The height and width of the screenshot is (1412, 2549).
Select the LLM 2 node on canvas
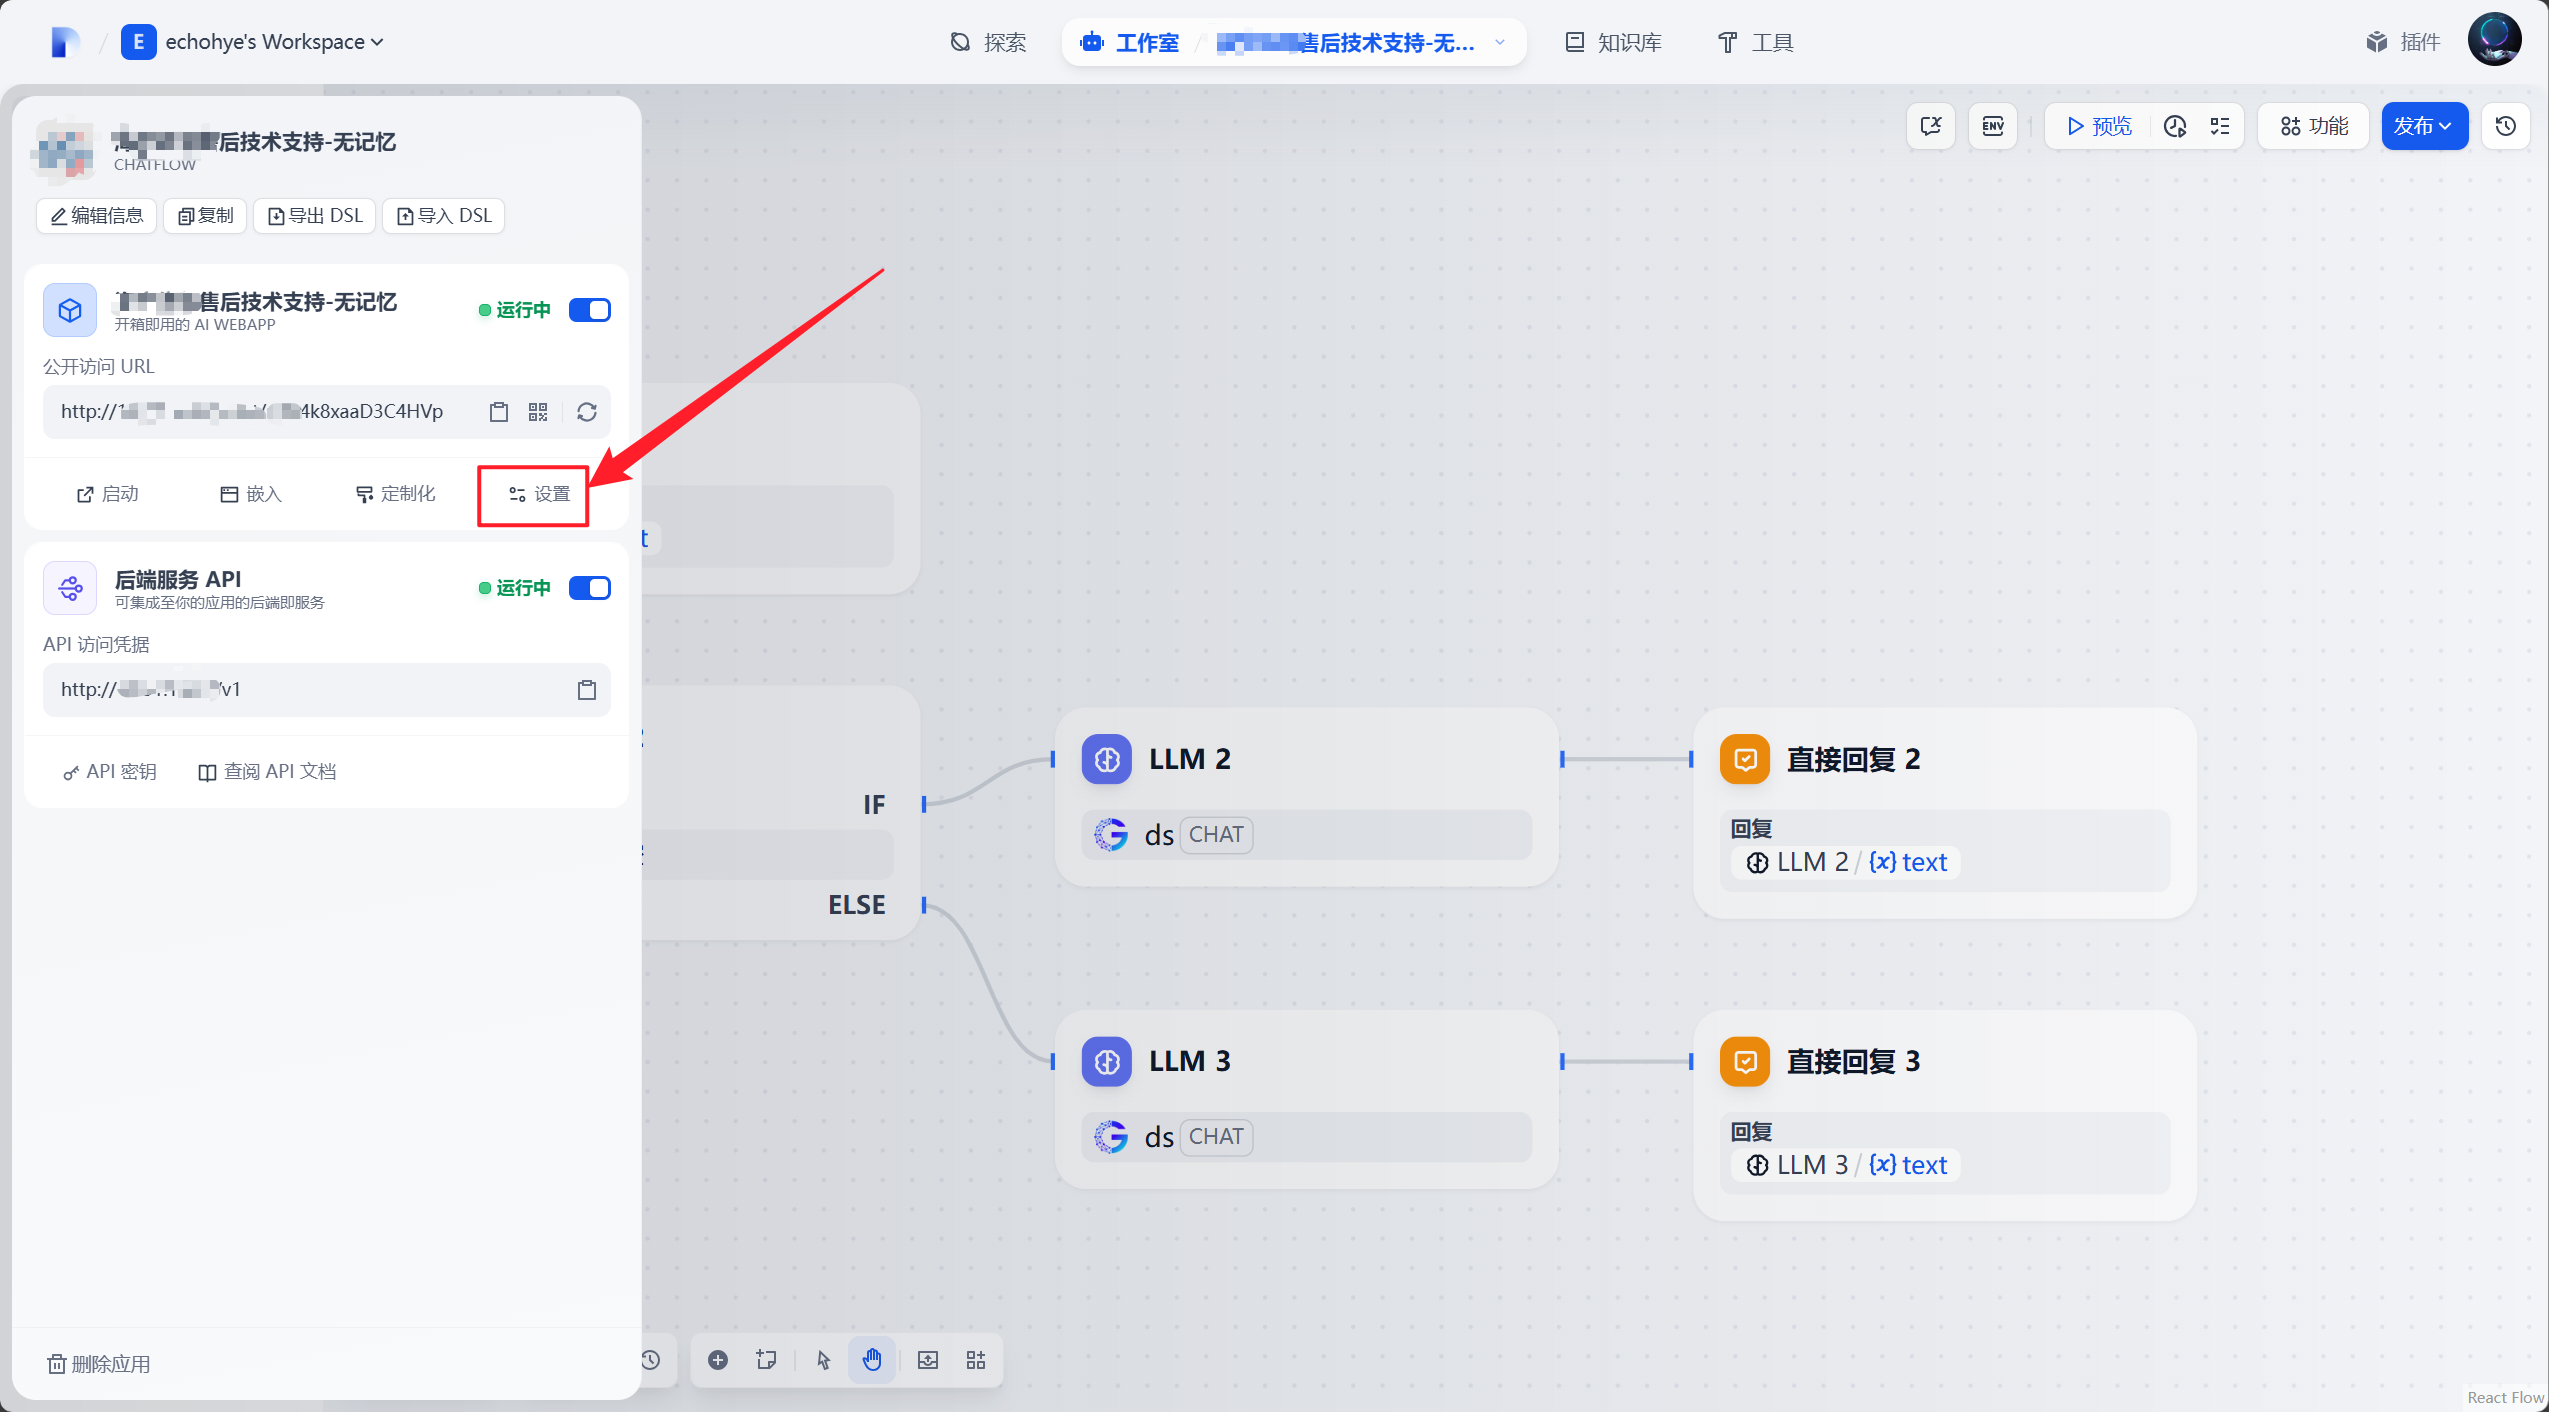[1305, 759]
